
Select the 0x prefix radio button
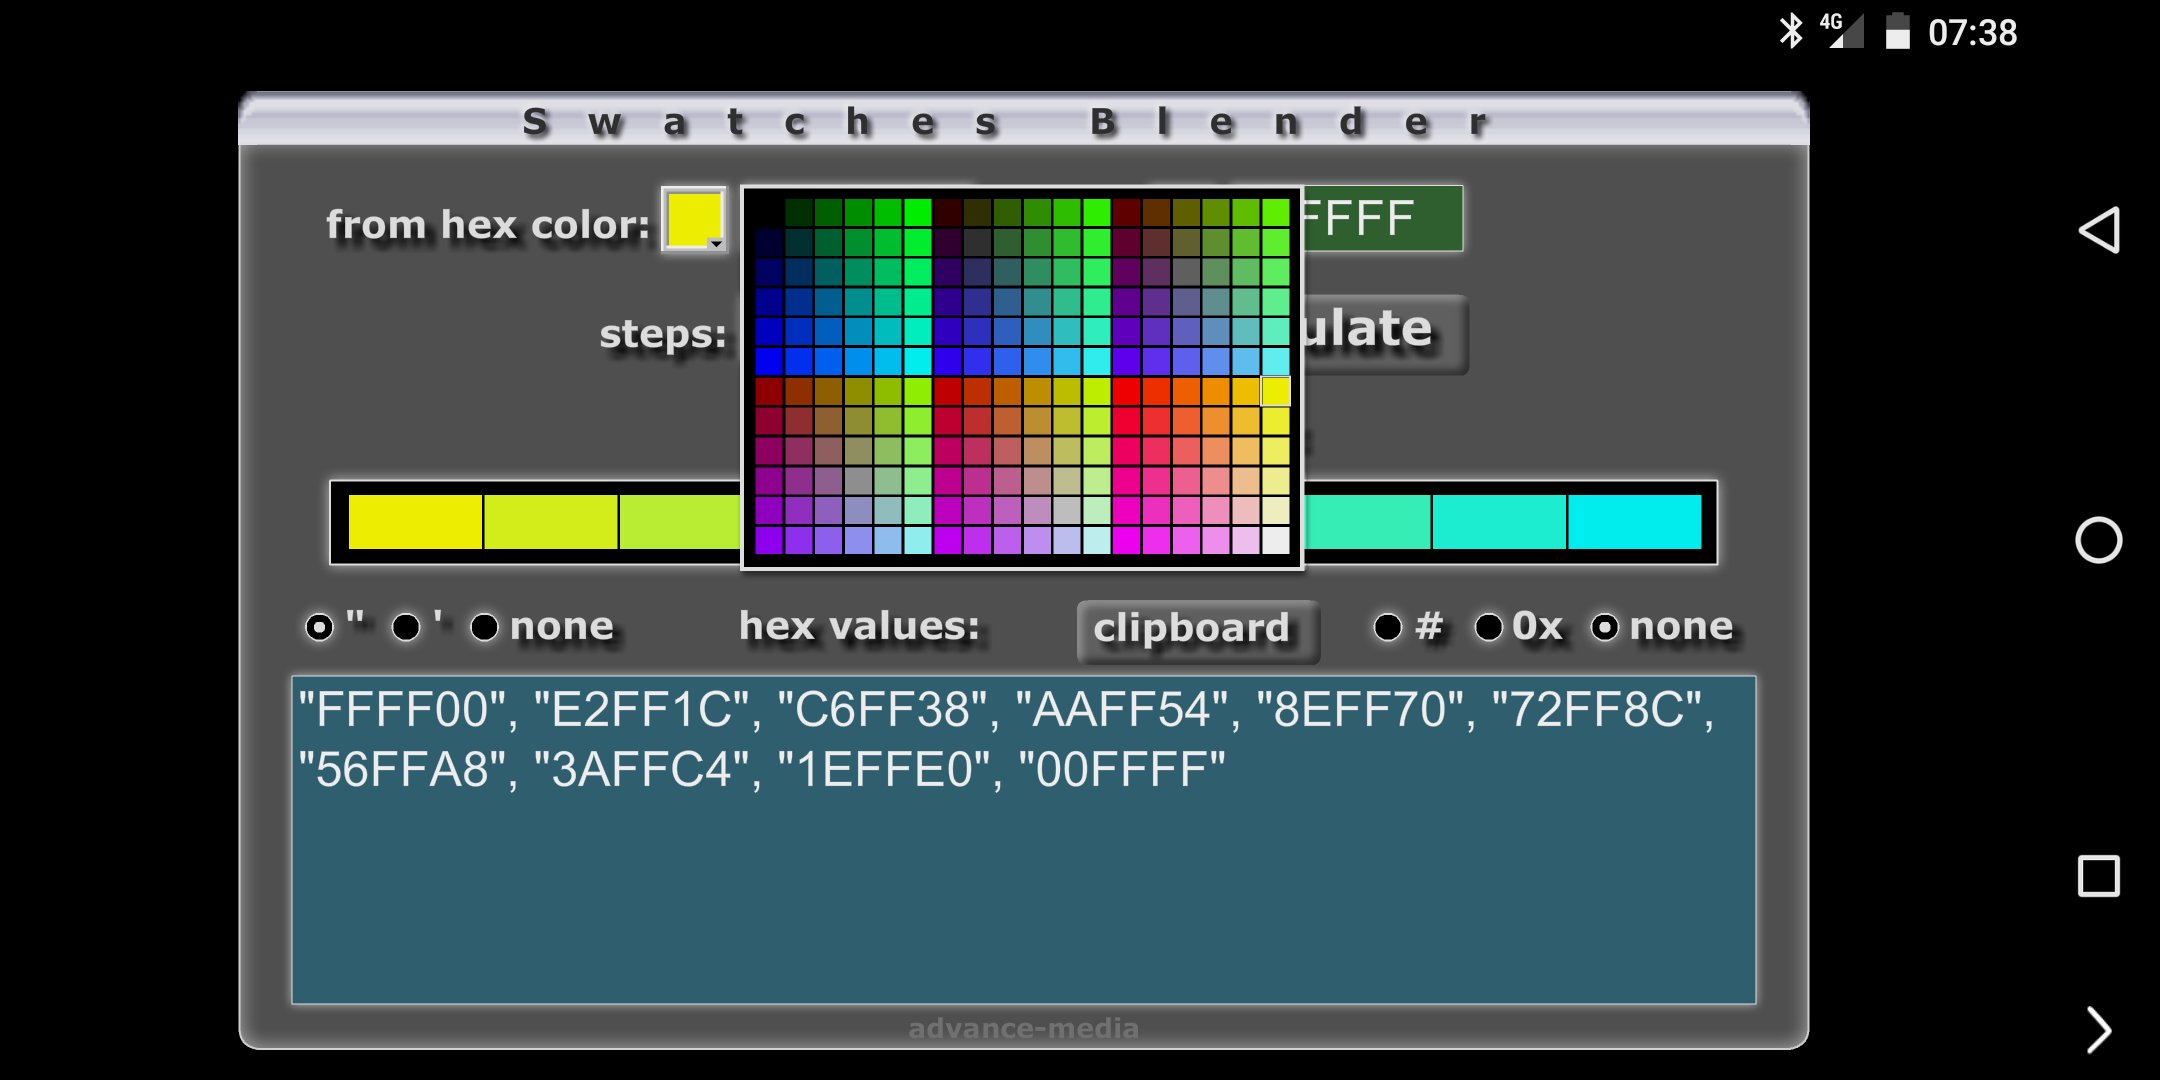tap(1488, 627)
